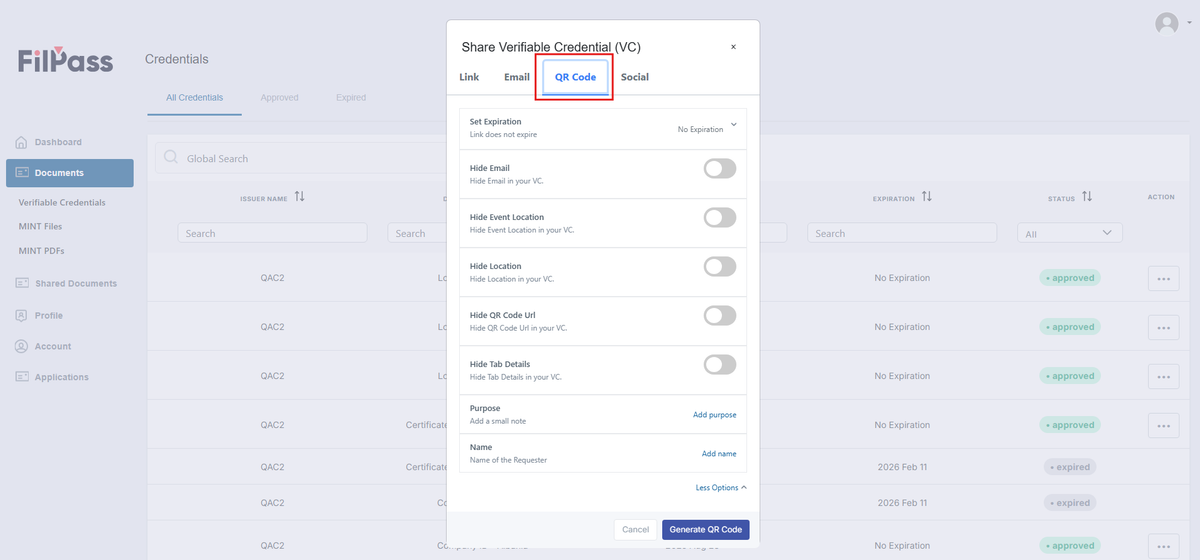Click the Add name link

tap(719, 454)
